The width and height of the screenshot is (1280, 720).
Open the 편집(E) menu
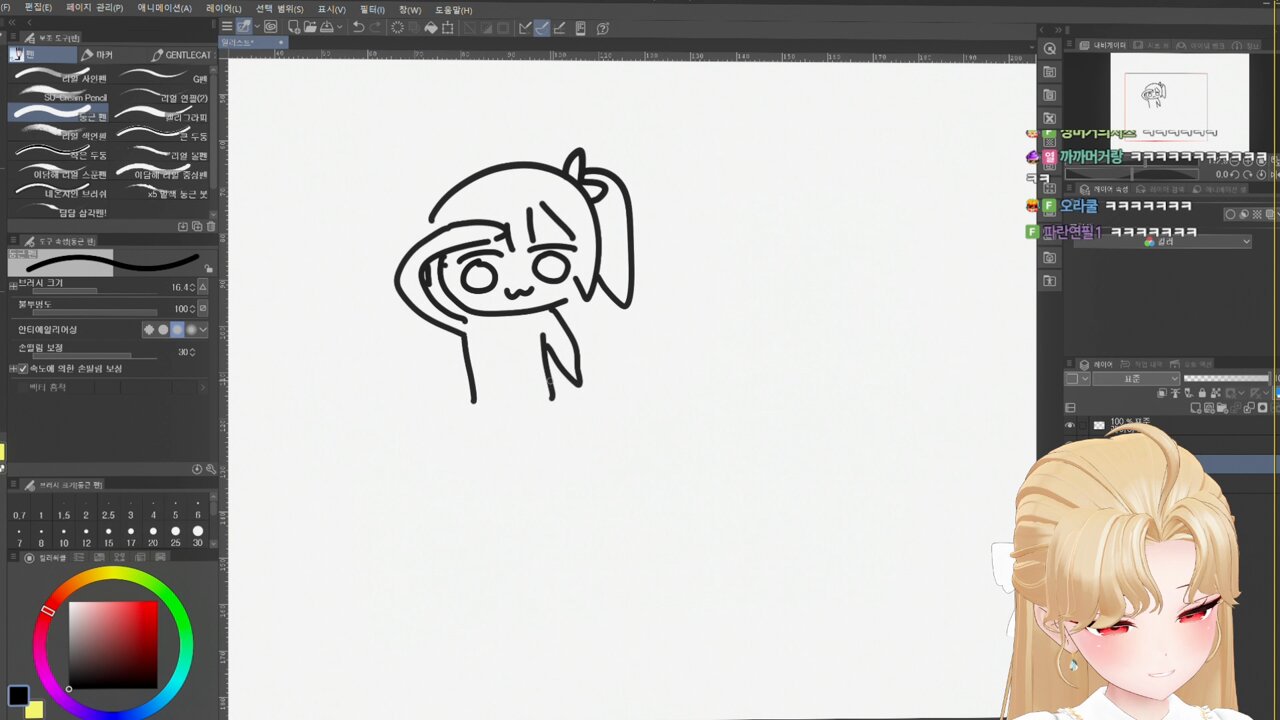click(x=38, y=8)
